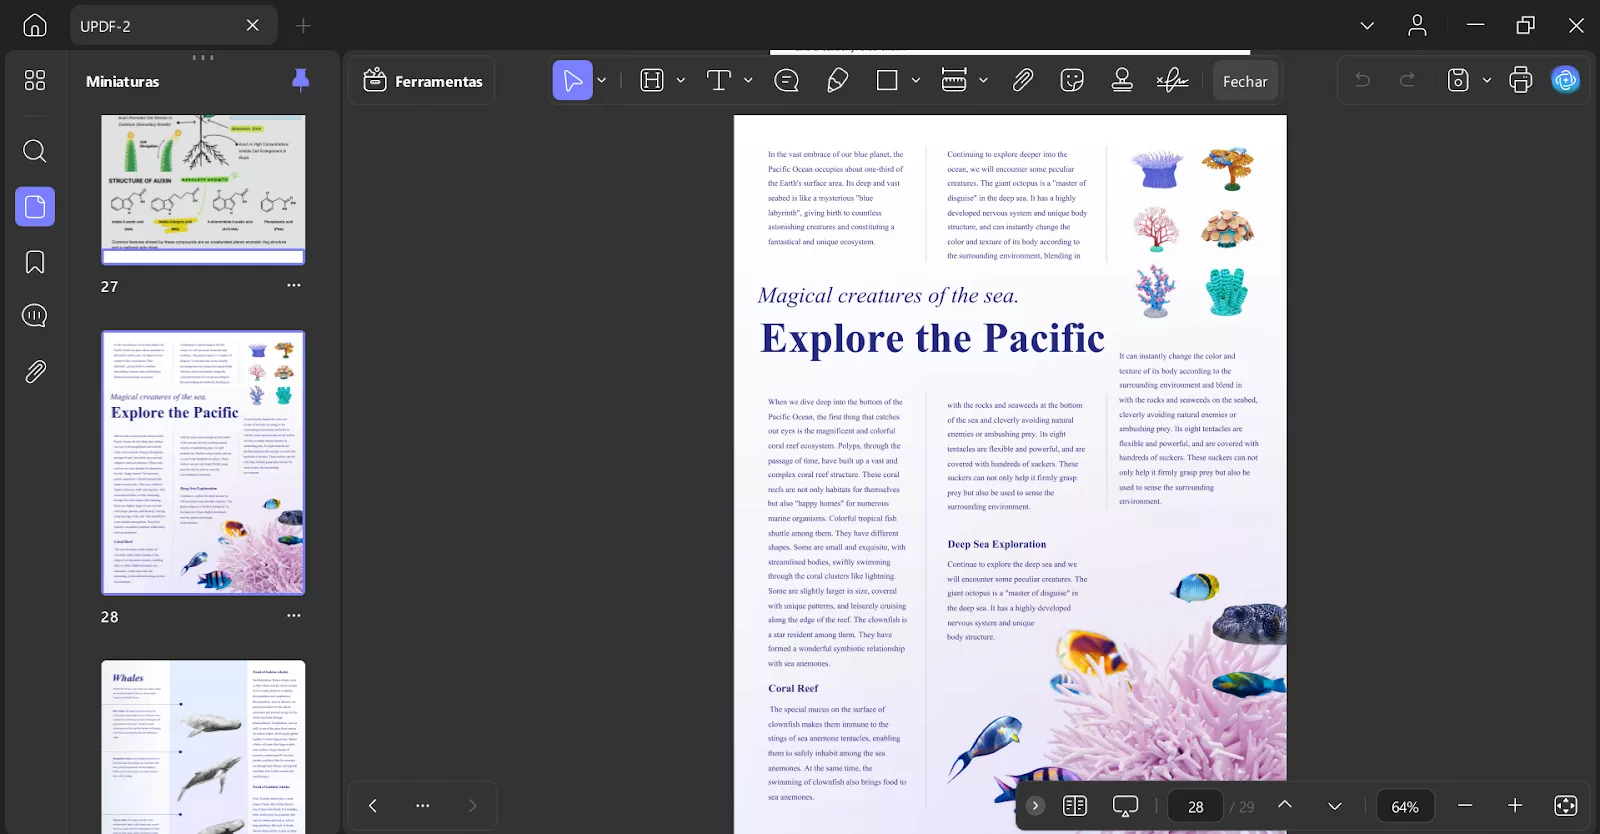Image resolution: width=1600 pixels, height=834 pixels.
Task: Select the pencil drawing tool
Action: click(838, 81)
